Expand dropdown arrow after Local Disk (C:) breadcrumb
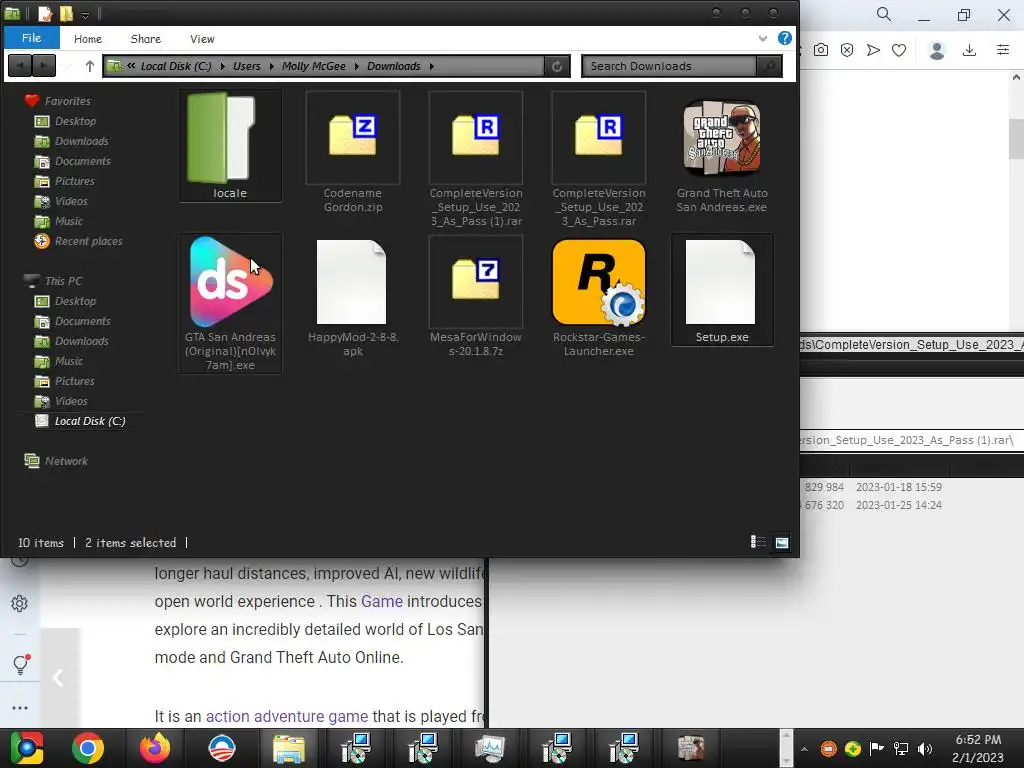Viewport: 1024px width, 768px height. pyautogui.click(x=222, y=66)
